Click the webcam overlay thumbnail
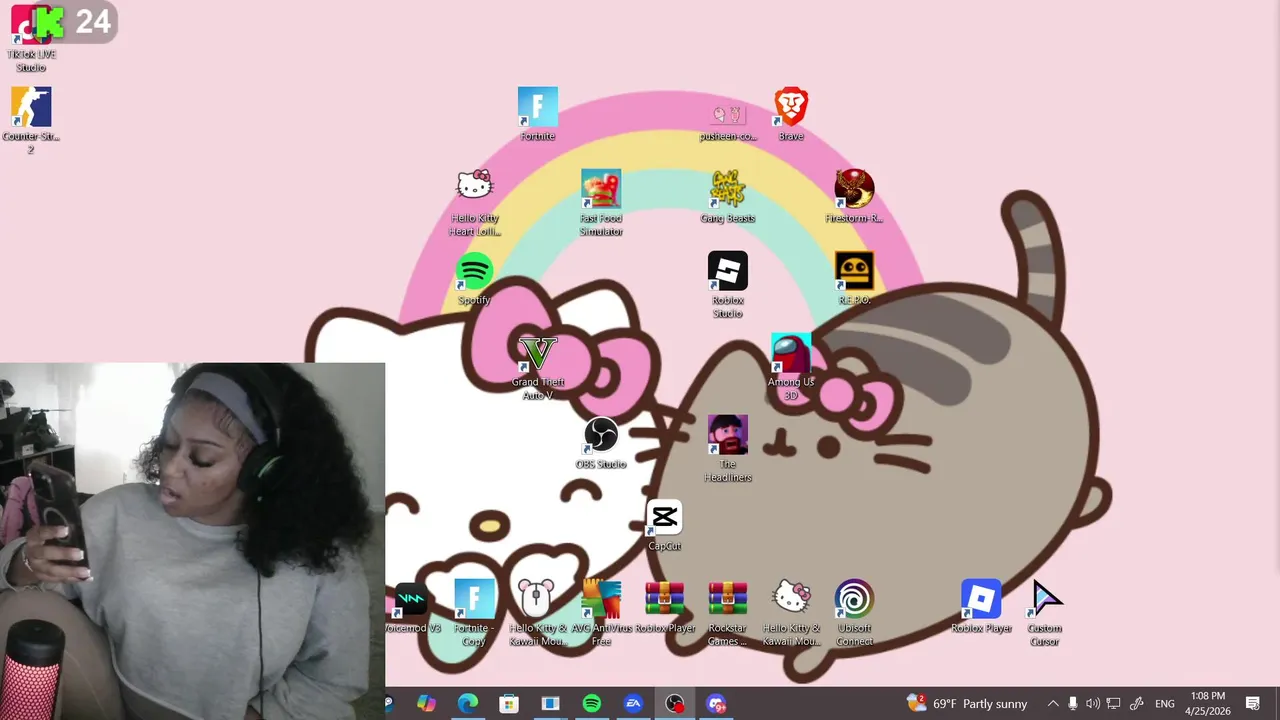The width and height of the screenshot is (1280, 720). 192,541
